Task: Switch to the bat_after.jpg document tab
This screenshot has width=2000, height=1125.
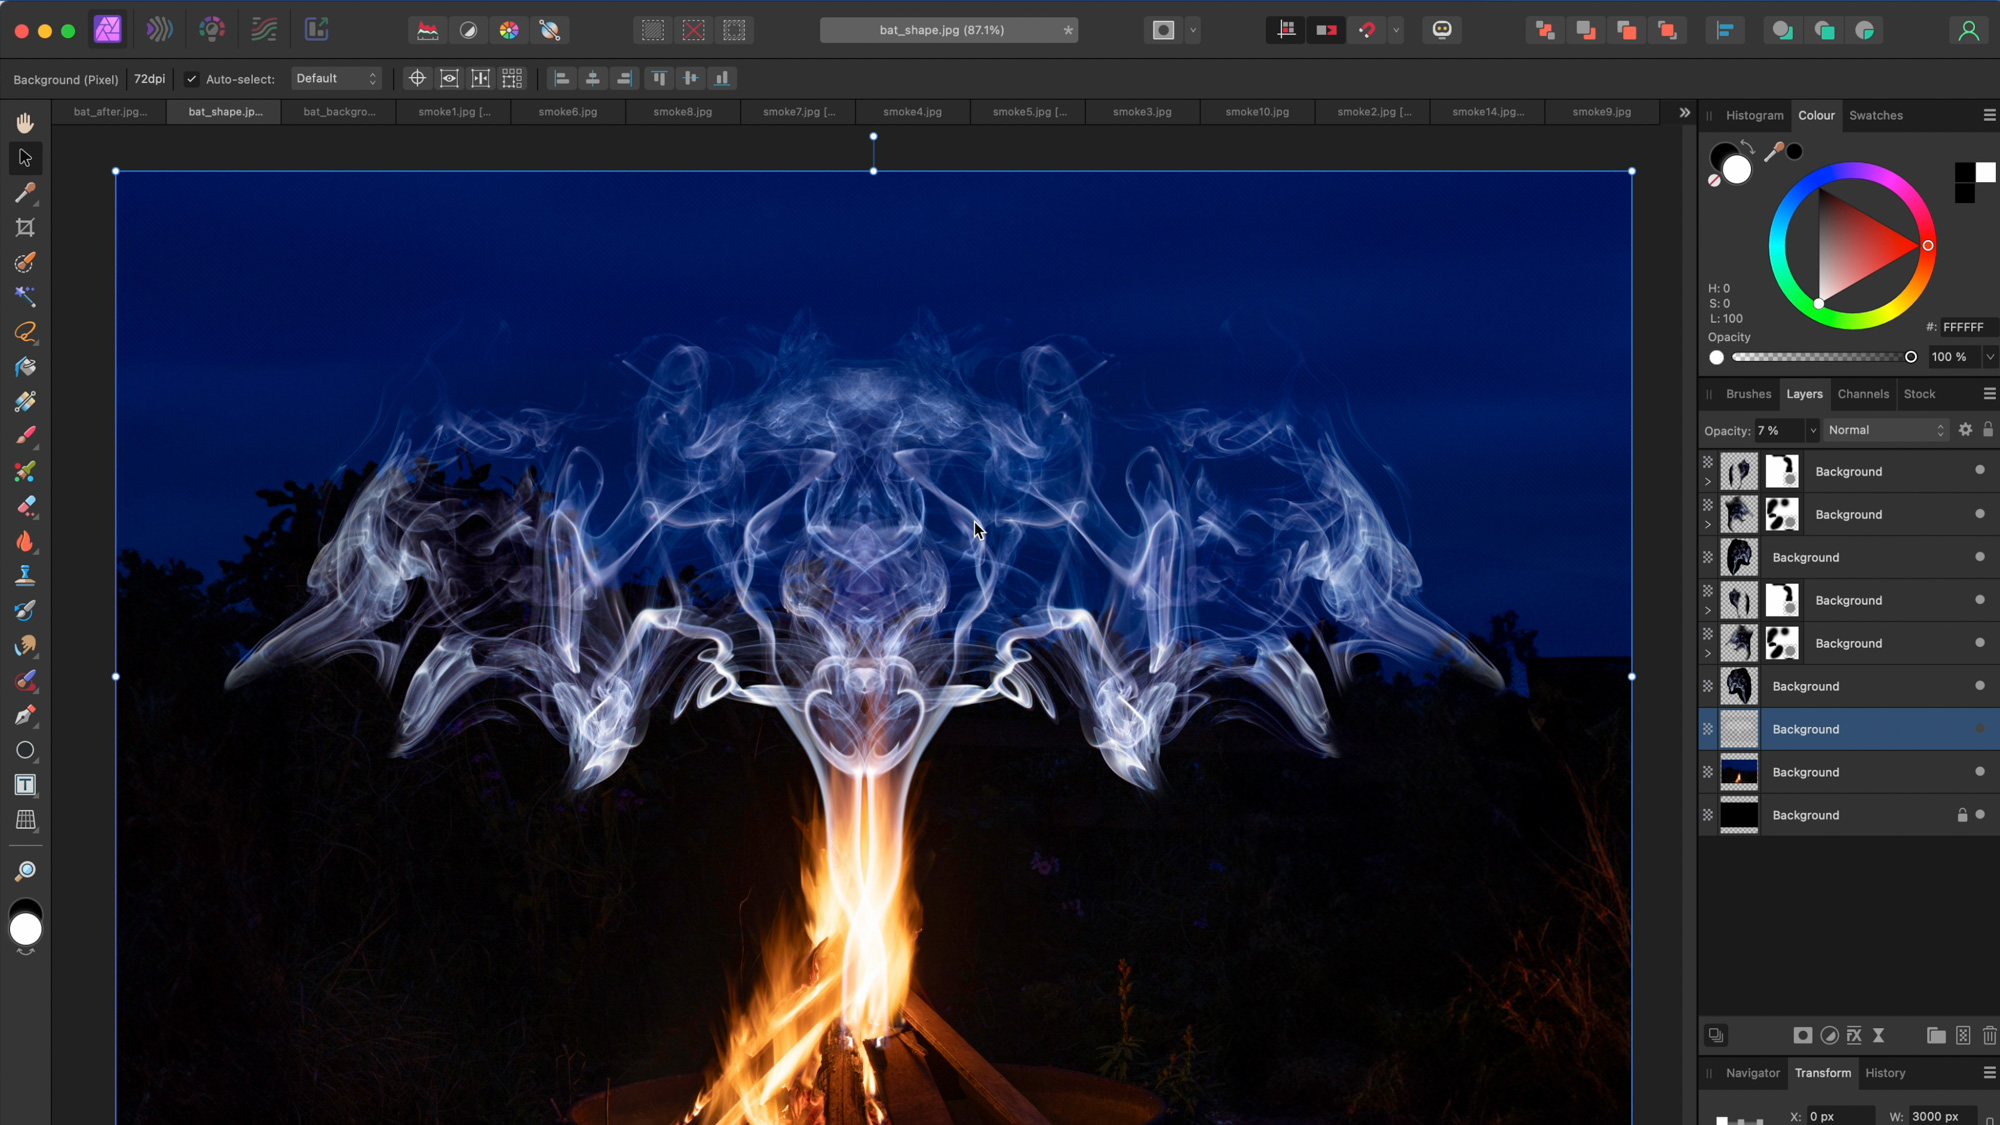Action: 110,112
